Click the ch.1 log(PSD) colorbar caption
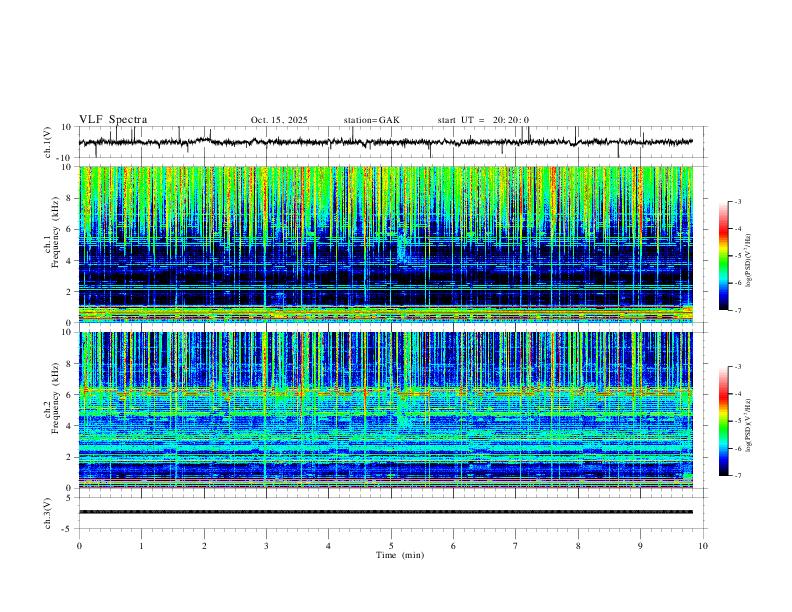The height and width of the screenshot is (612, 792). (750, 260)
